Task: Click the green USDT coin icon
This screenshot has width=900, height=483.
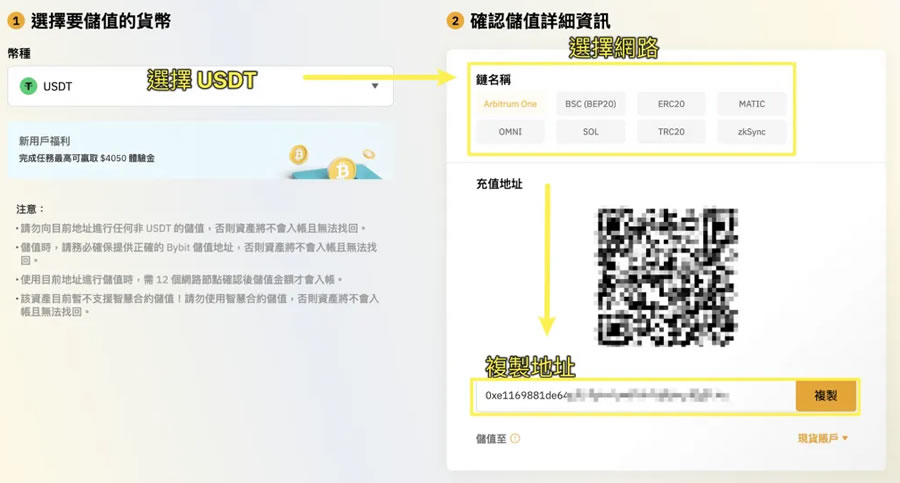Action: tap(28, 86)
